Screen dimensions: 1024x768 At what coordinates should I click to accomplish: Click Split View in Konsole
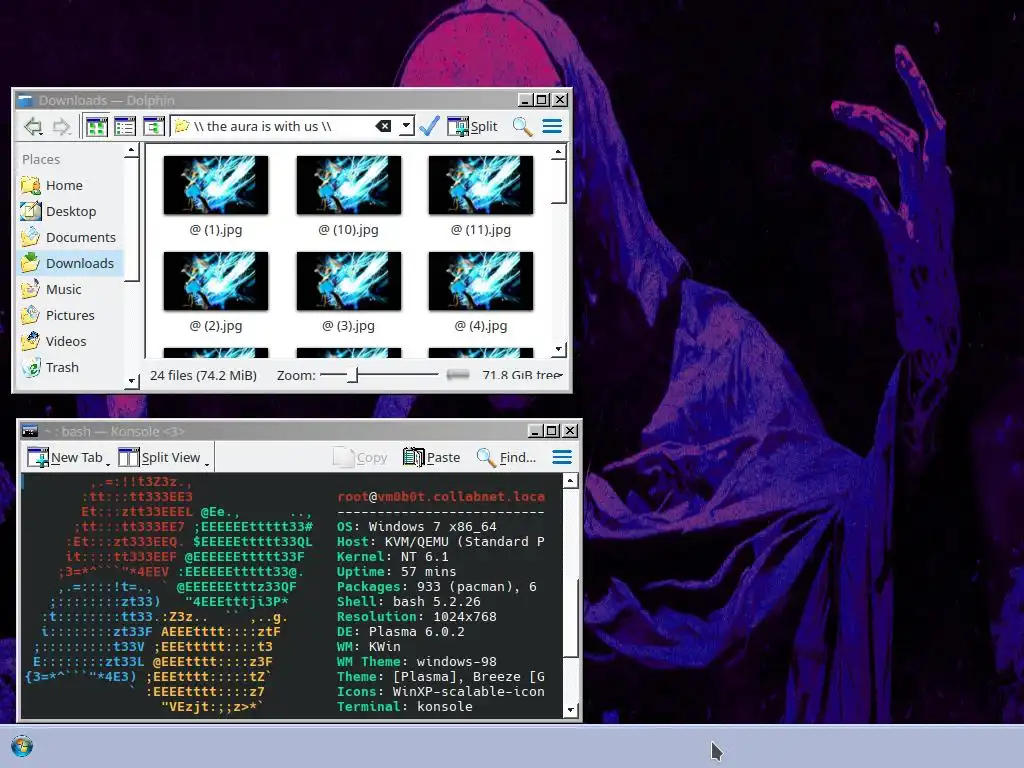click(160, 457)
